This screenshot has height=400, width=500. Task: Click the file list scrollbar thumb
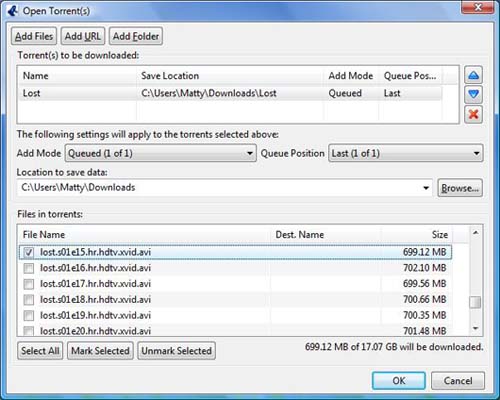475,302
